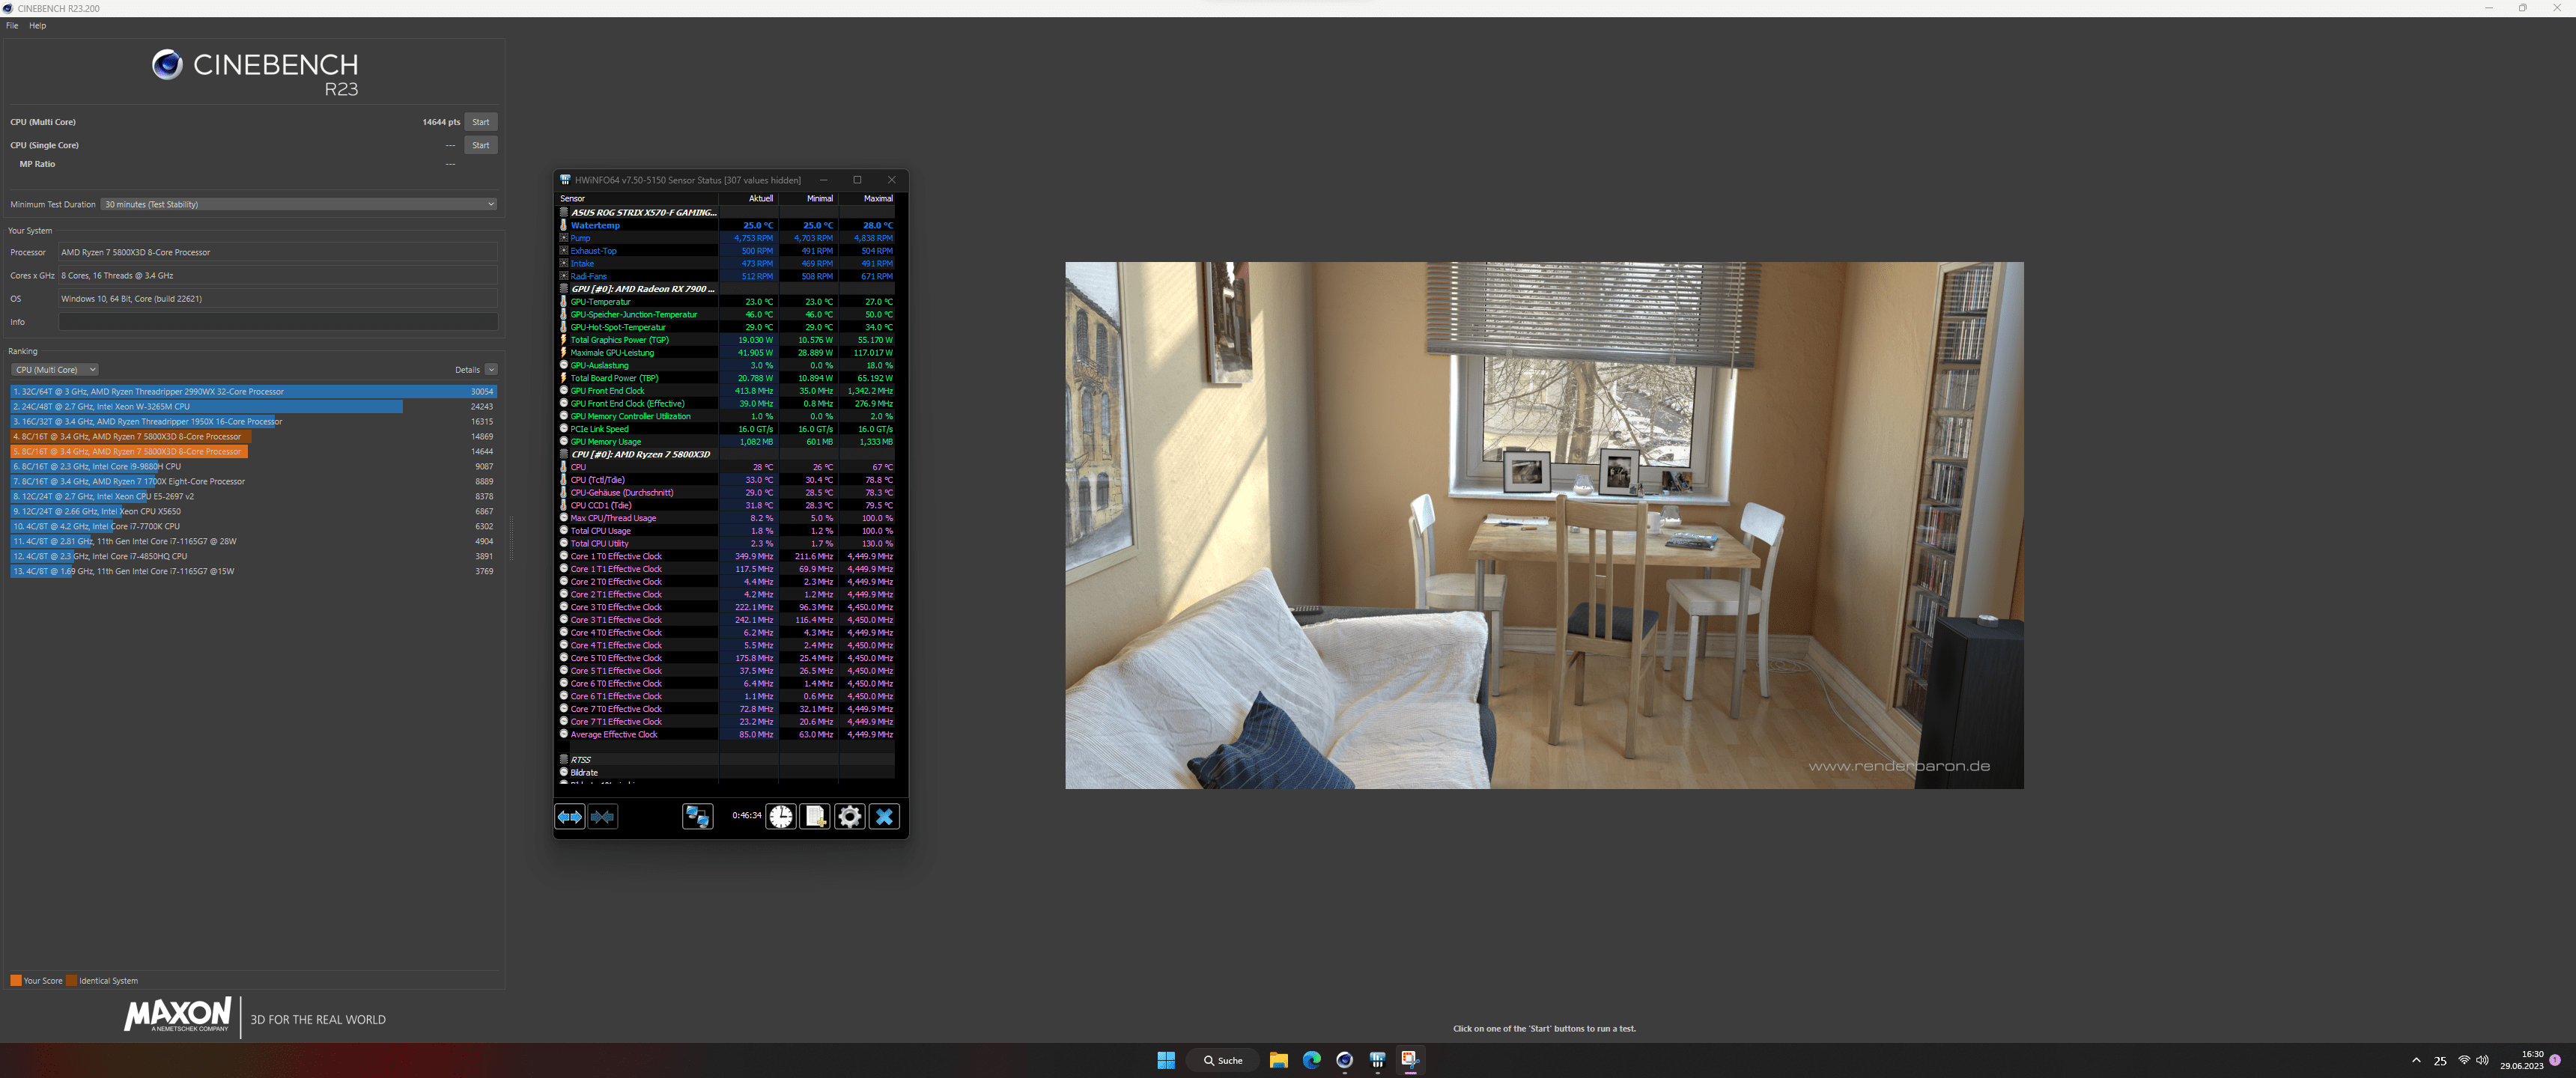Click the Watertemp thermometer icon in HWiNFO
Image resolution: width=2576 pixels, height=1078 pixels.
tap(564, 225)
